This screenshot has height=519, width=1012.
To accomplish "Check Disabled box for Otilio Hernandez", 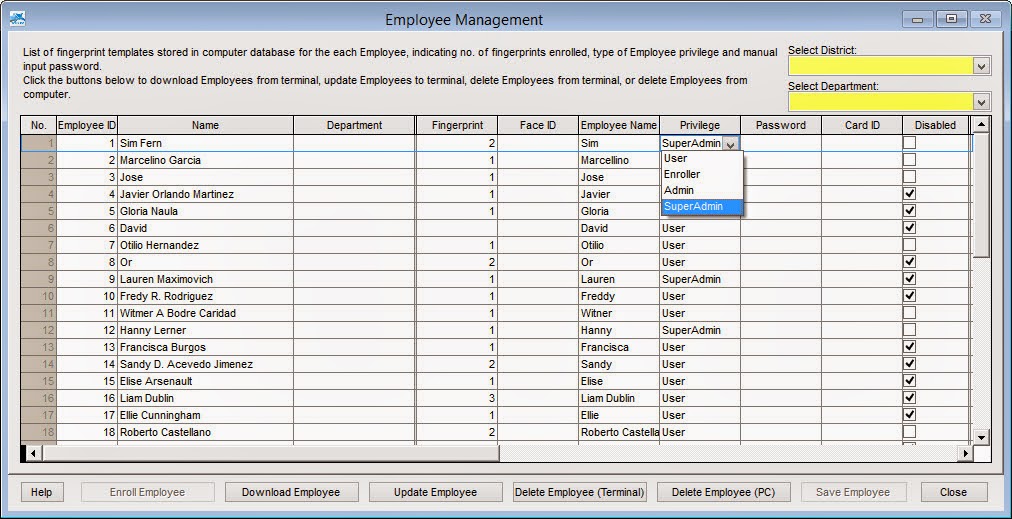I will [x=909, y=245].
